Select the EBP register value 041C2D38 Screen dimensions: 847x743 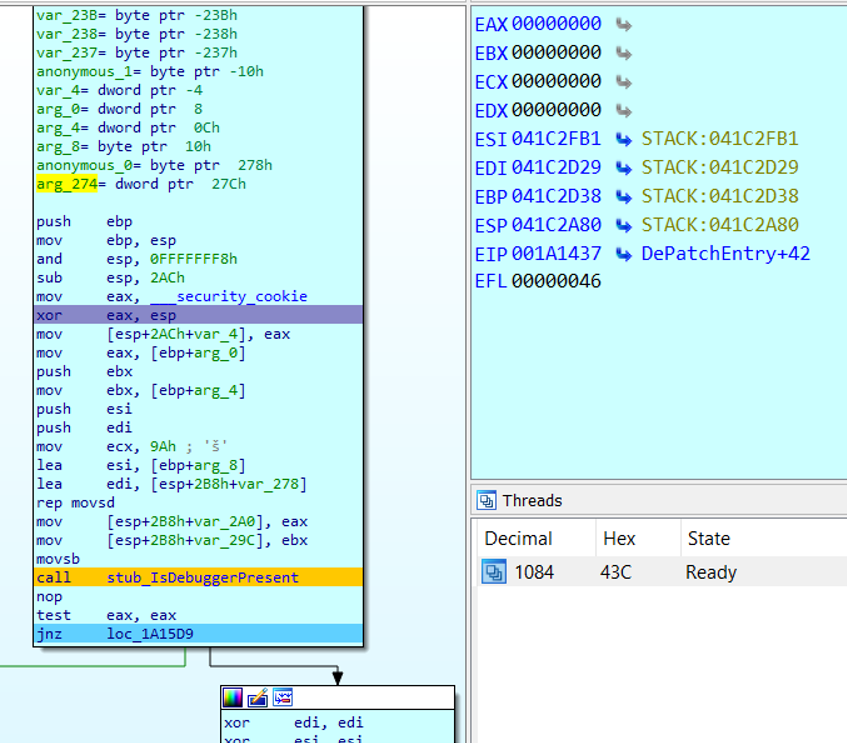pos(556,196)
